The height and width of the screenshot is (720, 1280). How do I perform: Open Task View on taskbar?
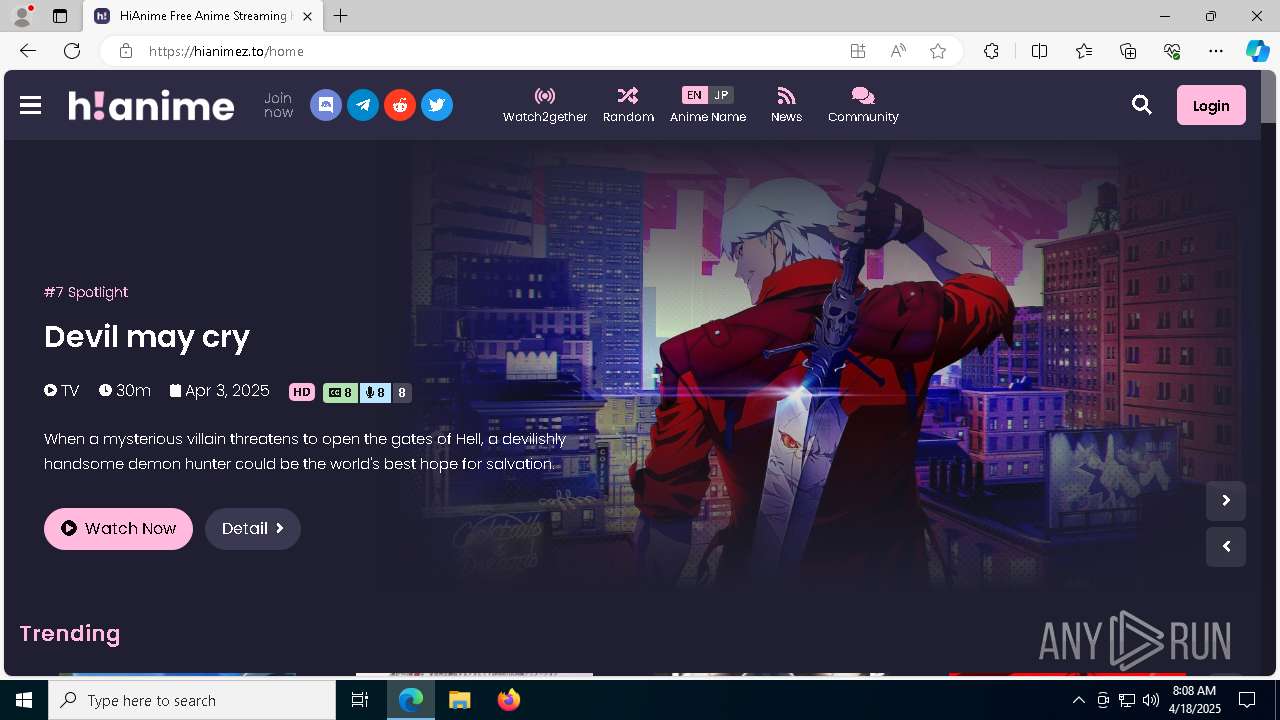coord(361,700)
